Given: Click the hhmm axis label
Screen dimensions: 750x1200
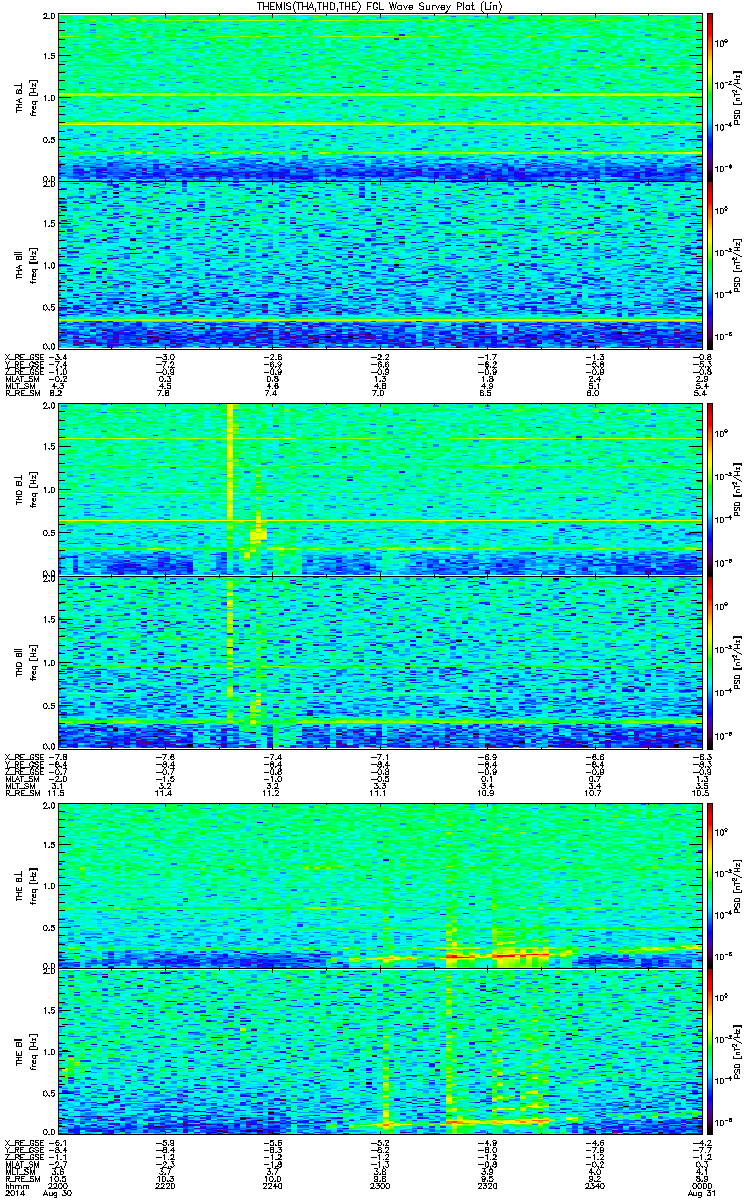Looking at the screenshot, I should tap(16, 1186).
